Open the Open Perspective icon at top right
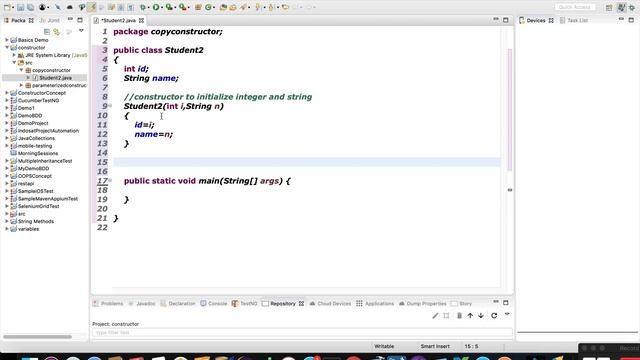This screenshot has width=640, height=360. click(x=609, y=7)
